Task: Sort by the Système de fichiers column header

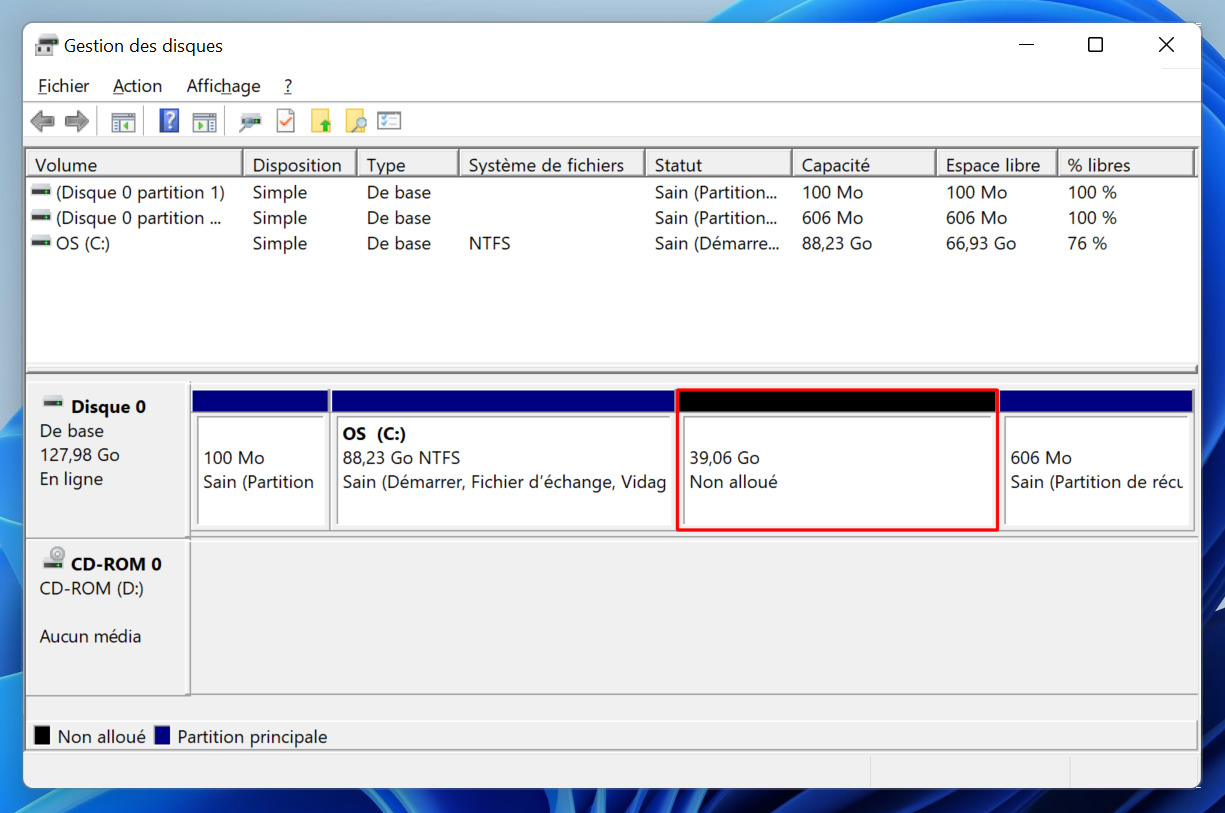Action: pyautogui.click(x=552, y=165)
